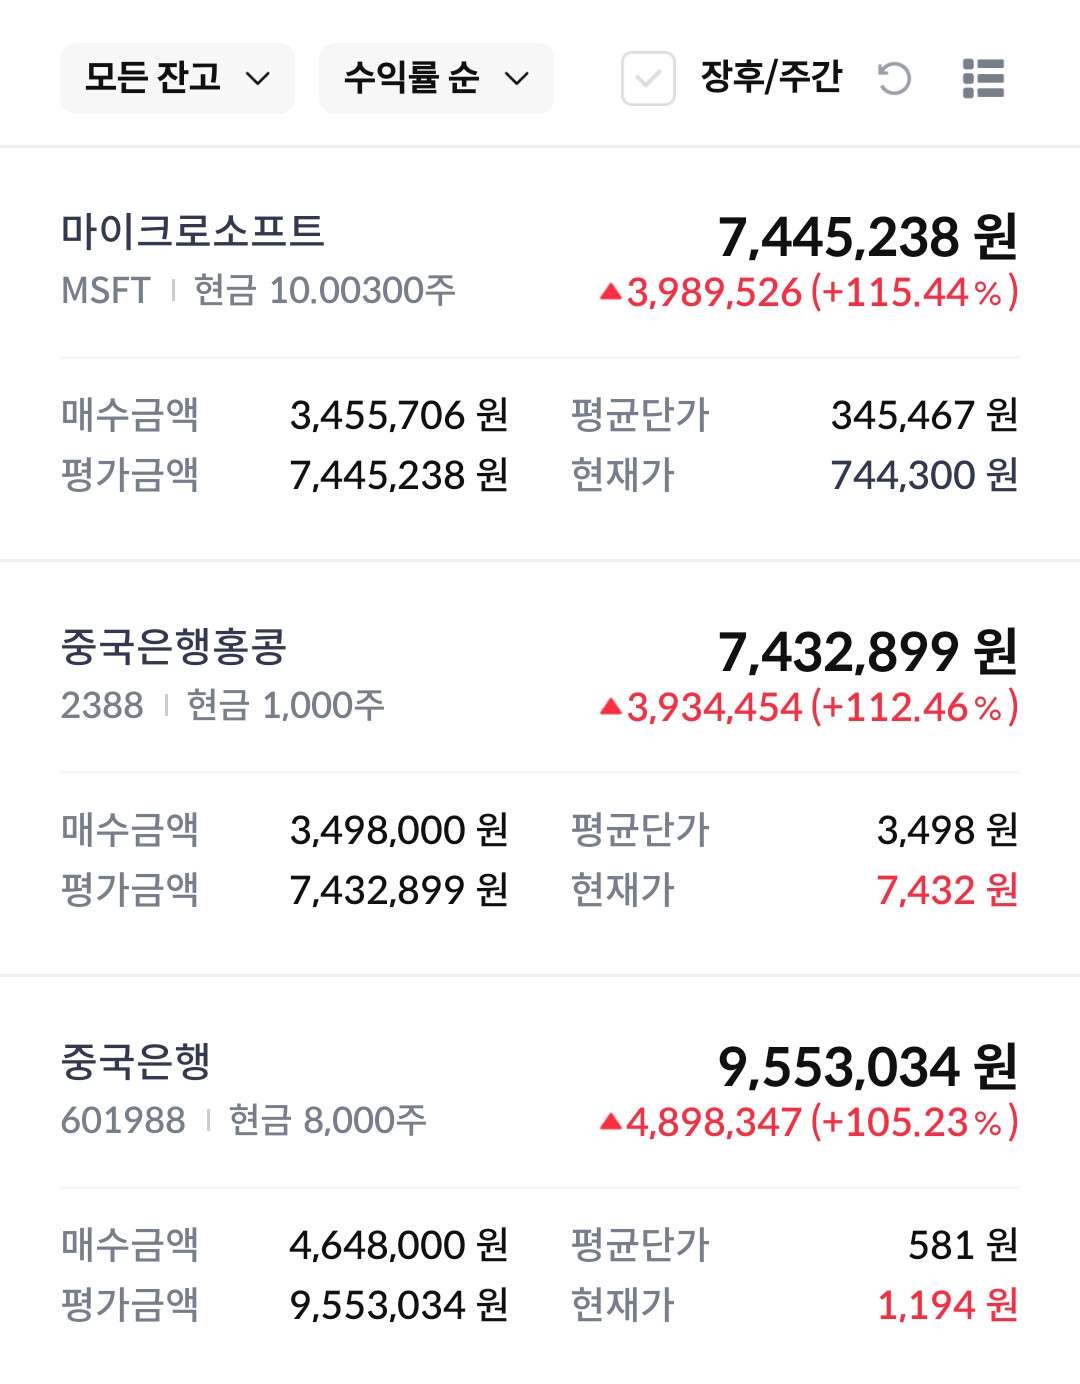Open the 중국은행홍콩 holding
The height and width of the screenshot is (1384, 1080).
[x=174, y=647]
